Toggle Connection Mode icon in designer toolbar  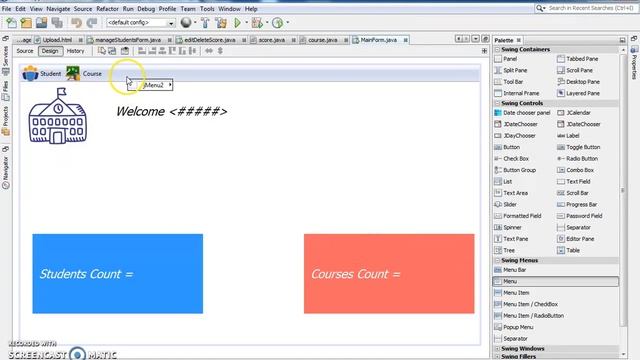point(112,51)
